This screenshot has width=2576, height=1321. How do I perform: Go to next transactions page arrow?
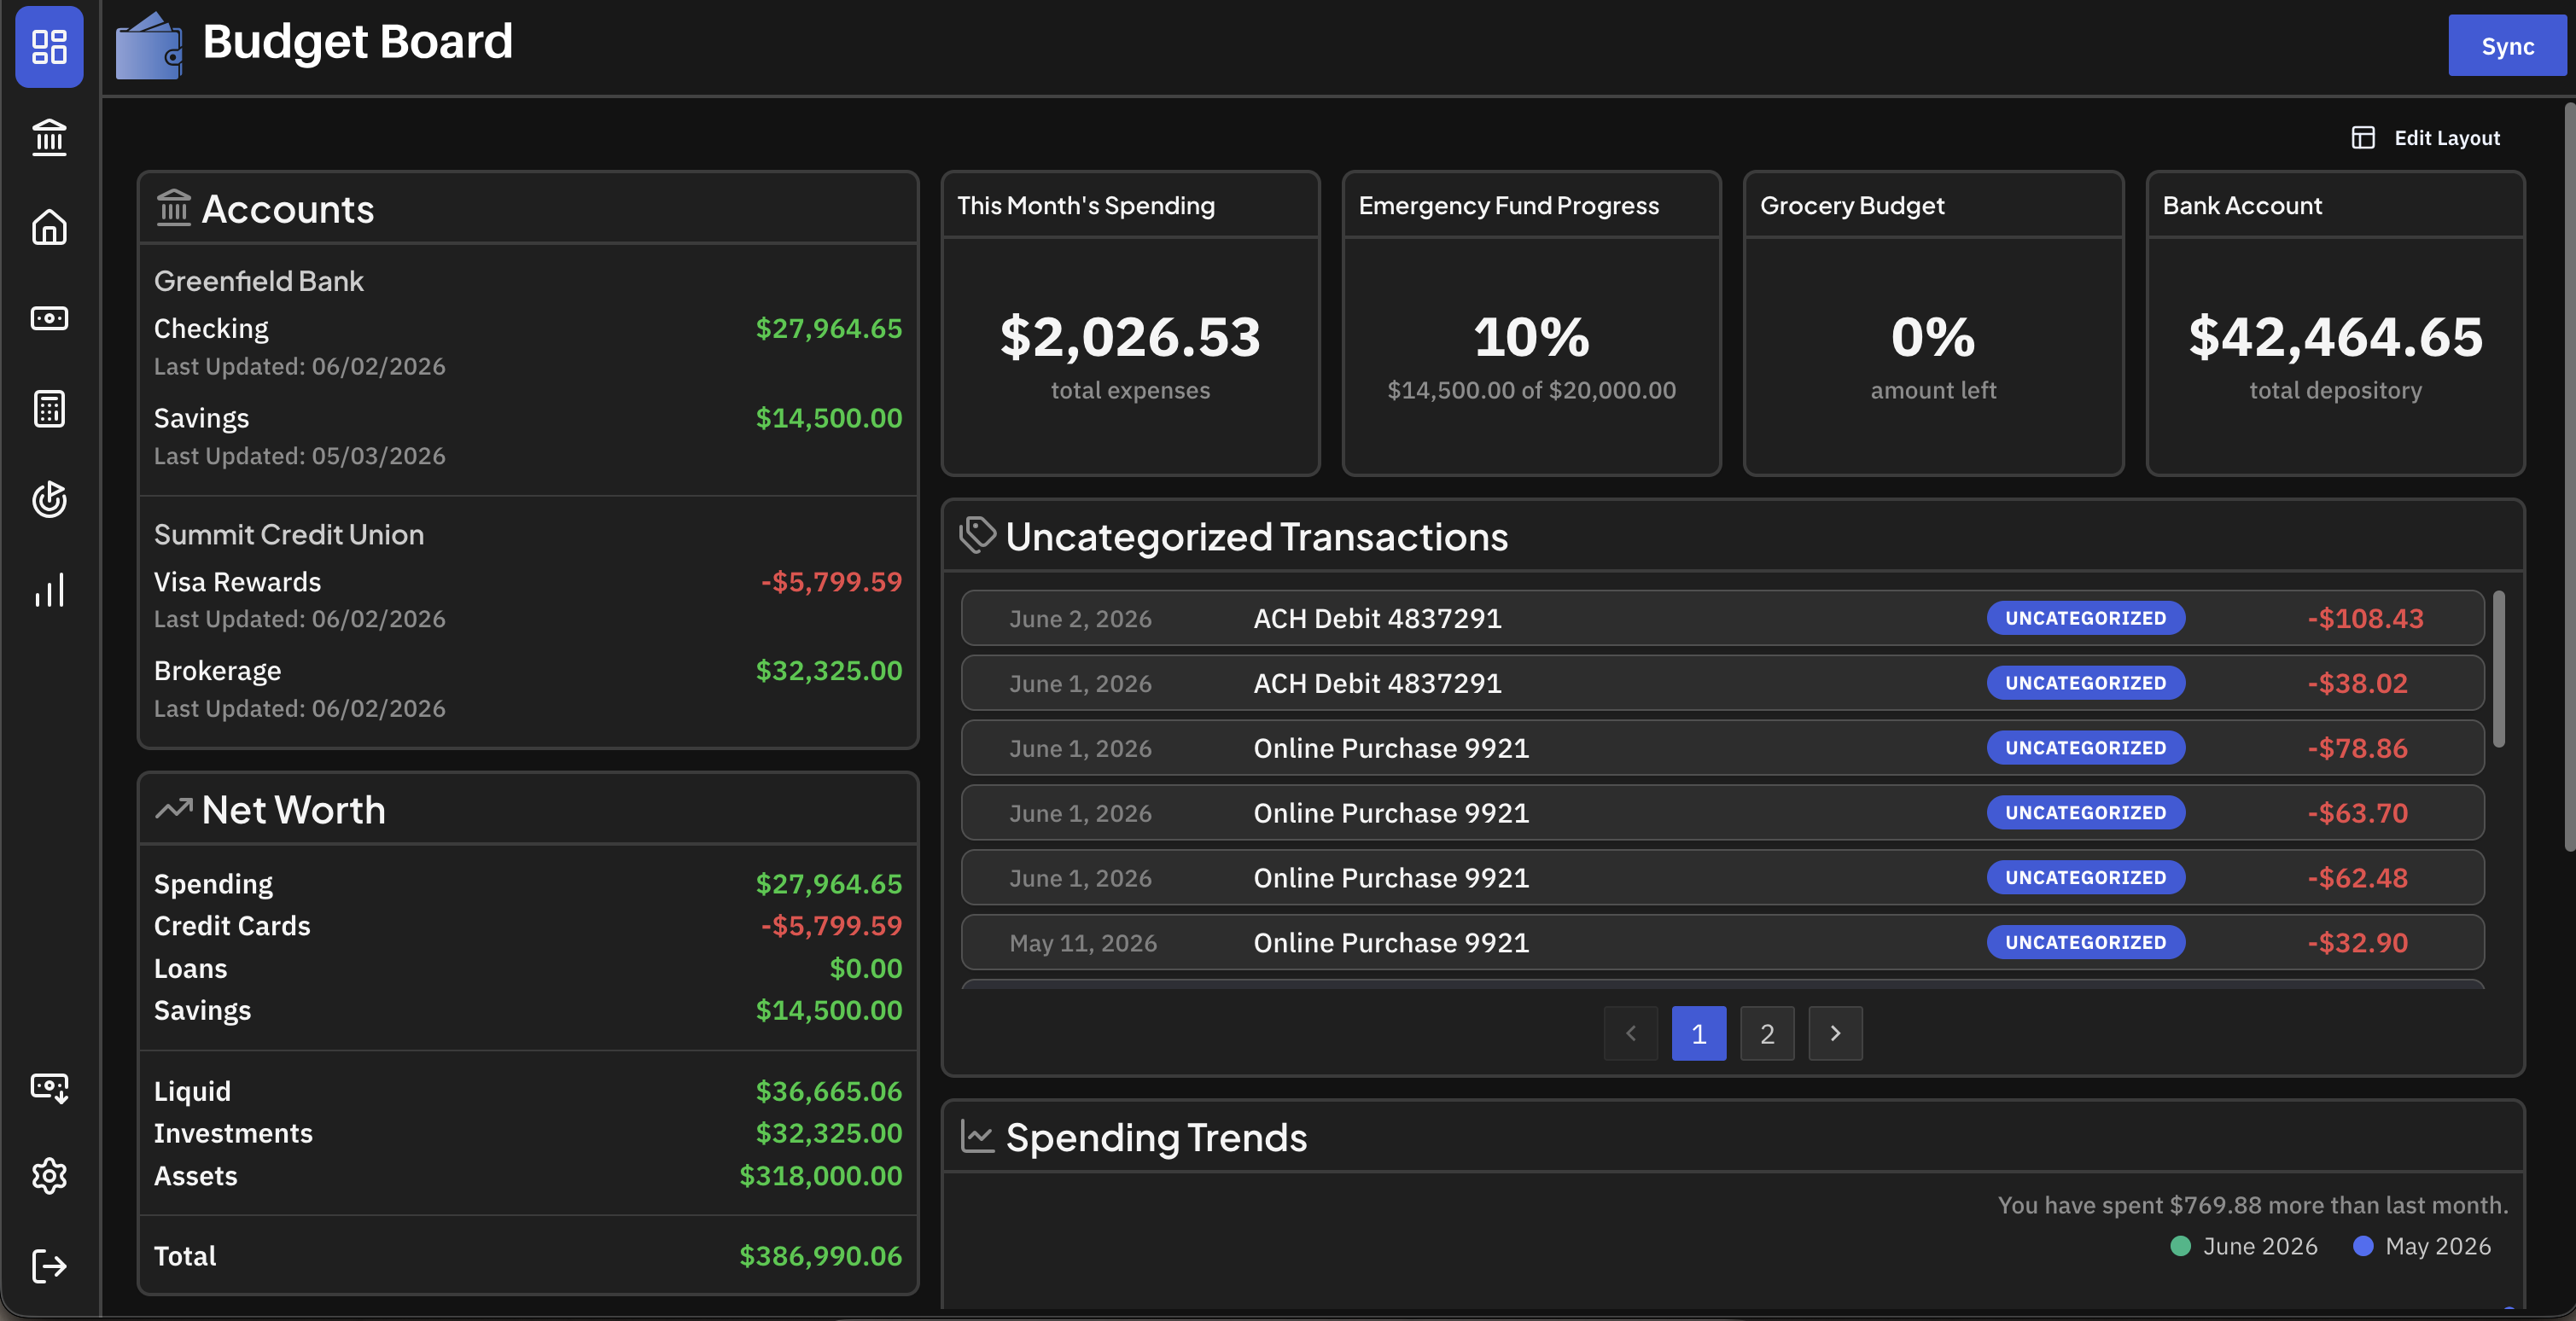pyautogui.click(x=1835, y=1033)
